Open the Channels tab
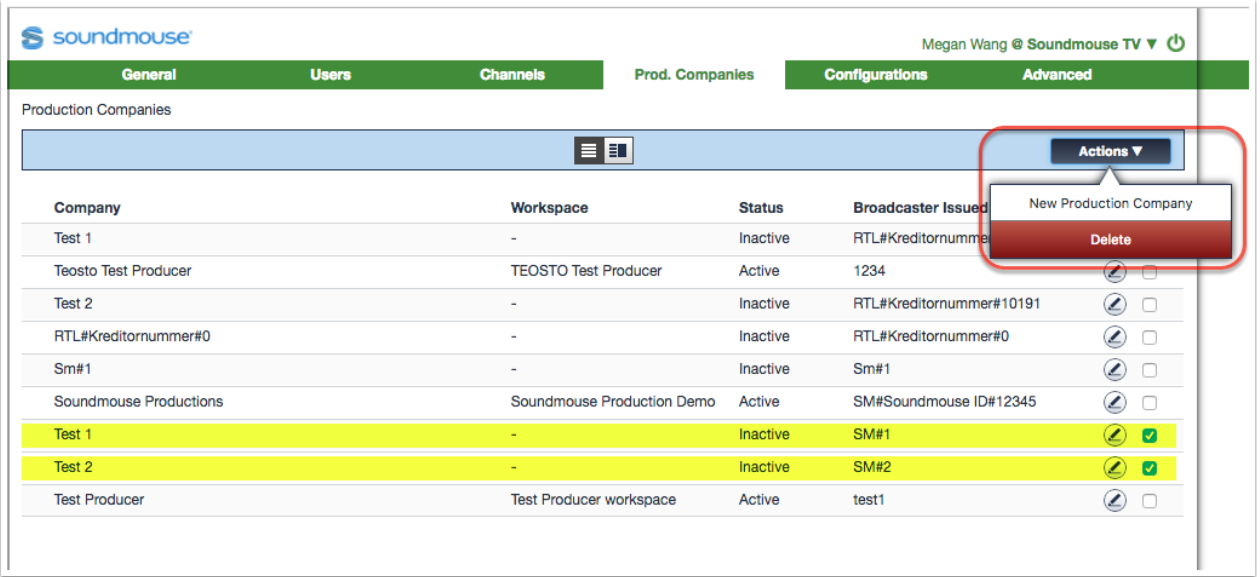 coord(512,74)
